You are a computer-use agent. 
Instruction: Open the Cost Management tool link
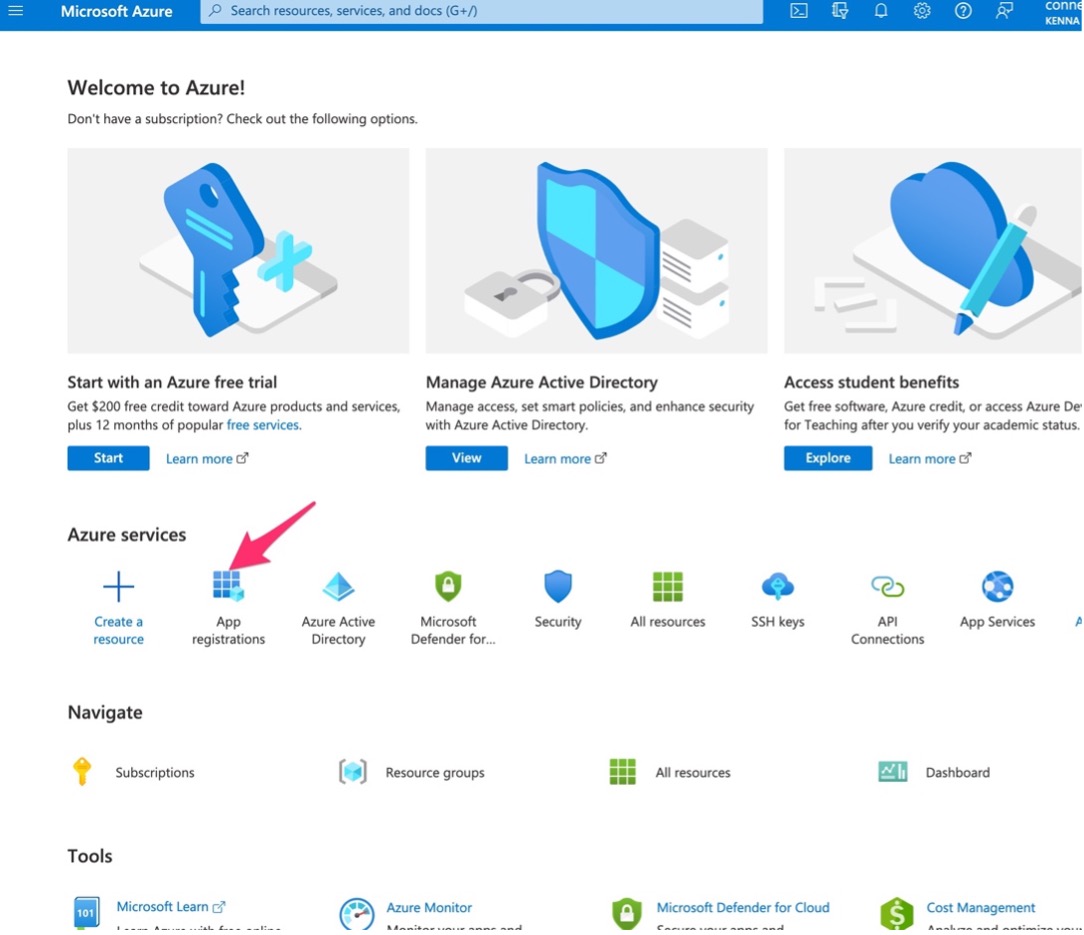(980, 907)
